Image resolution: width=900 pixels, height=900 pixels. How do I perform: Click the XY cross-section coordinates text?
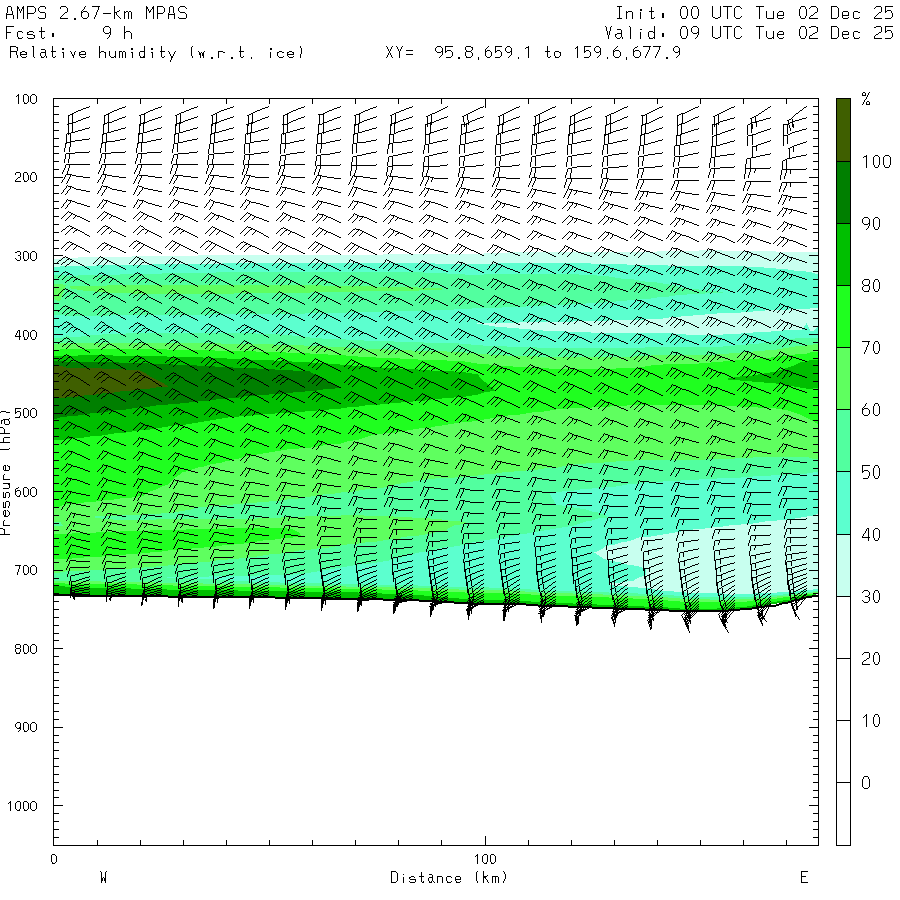coord(533,53)
